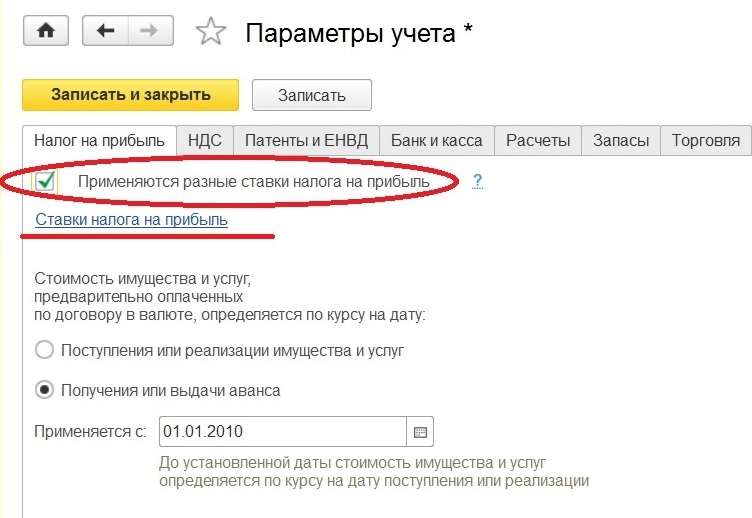The width and height of the screenshot is (752, 518).
Task: Open the calendar picker next to 01.01.2010
Action: (x=420, y=432)
